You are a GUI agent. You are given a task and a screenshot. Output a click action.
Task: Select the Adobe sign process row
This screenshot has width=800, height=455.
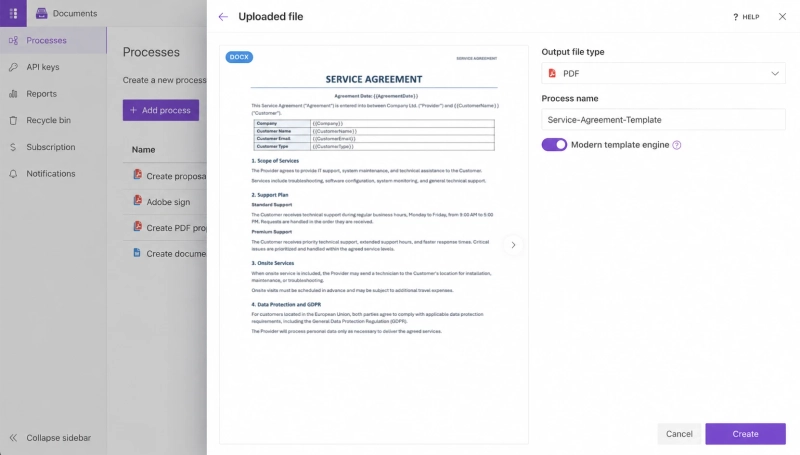[165, 202]
